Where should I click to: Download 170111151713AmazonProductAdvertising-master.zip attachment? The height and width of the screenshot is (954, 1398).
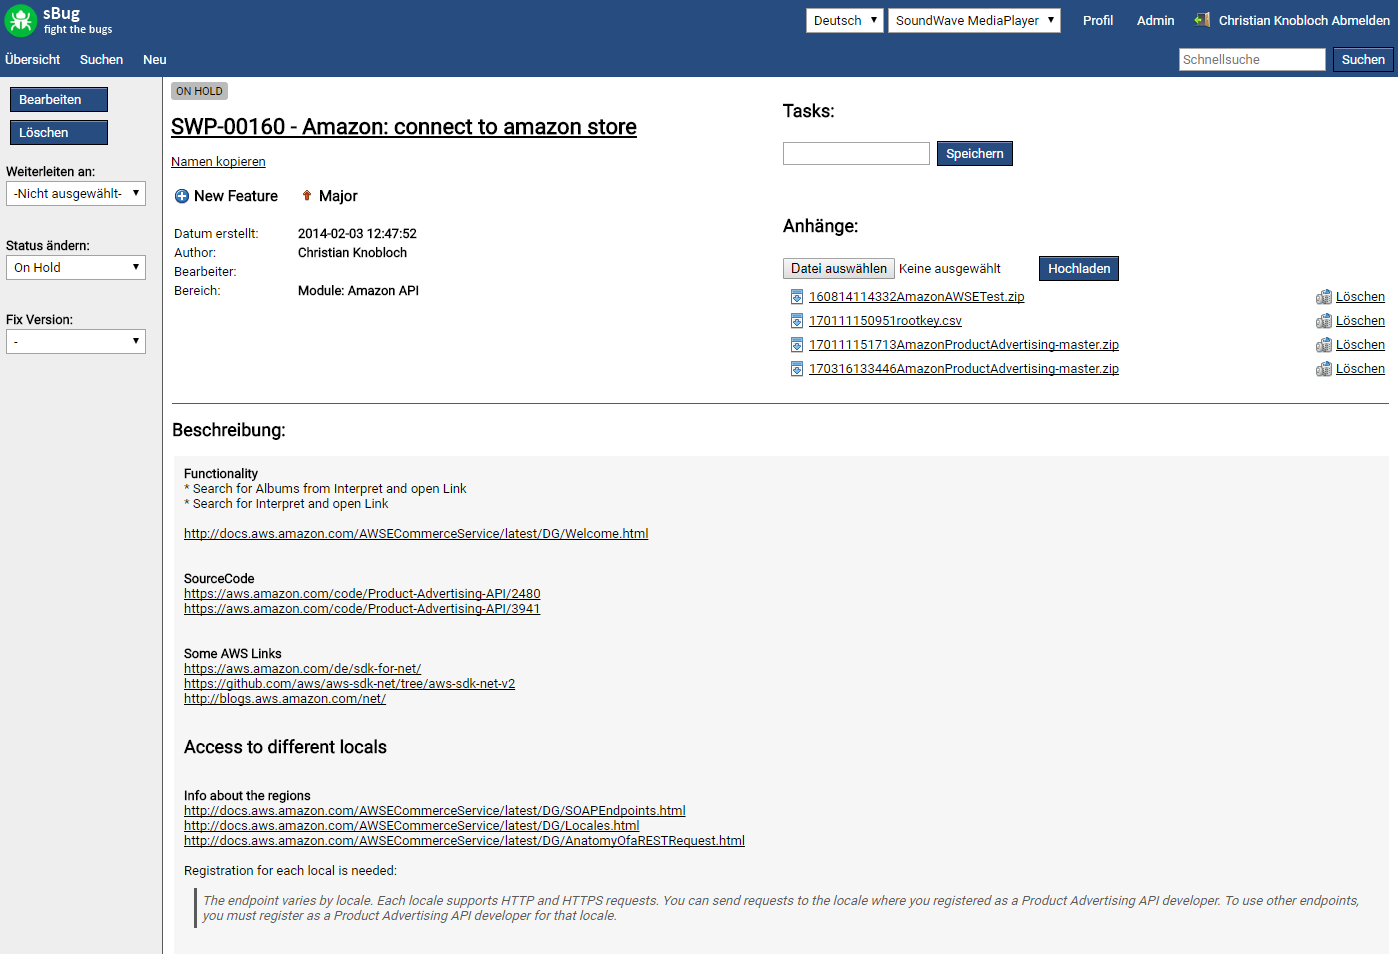(964, 345)
